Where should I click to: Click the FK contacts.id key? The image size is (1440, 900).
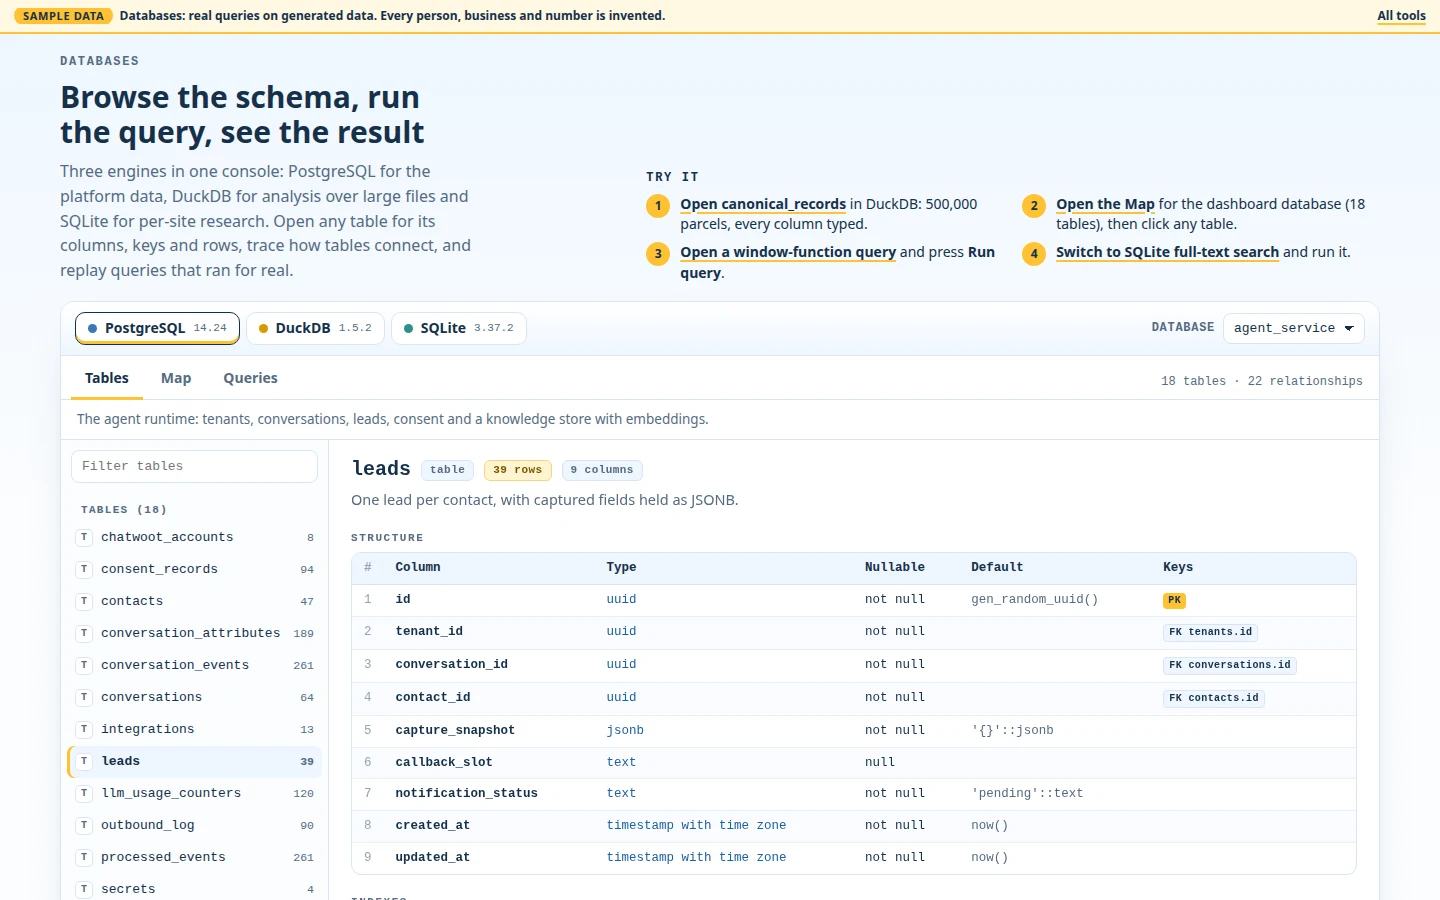pyautogui.click(x=1213, y=698)
